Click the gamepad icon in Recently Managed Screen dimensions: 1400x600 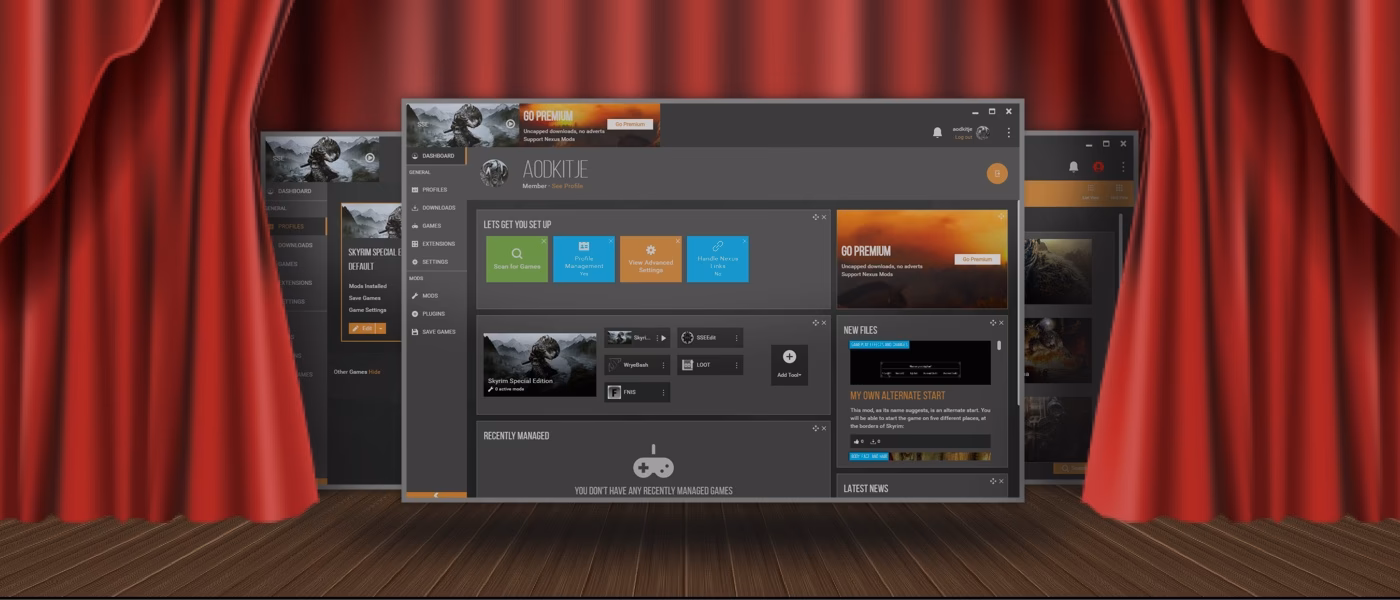pyautogui.click(x=653, y=463)
